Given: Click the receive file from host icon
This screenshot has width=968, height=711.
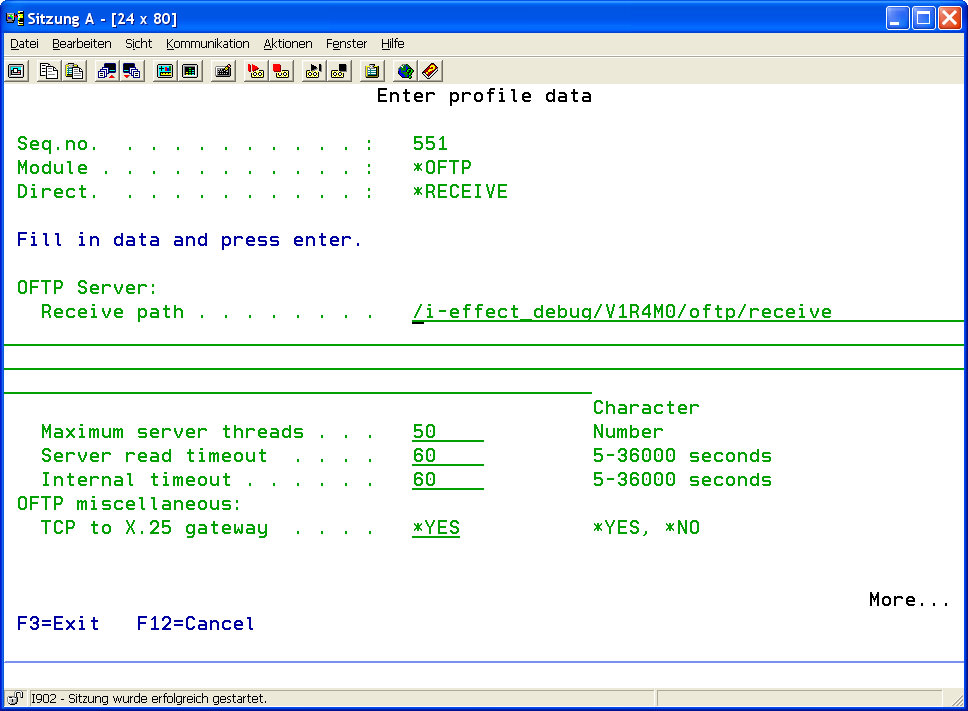Looking at the screenshot, I should [132, 71].
